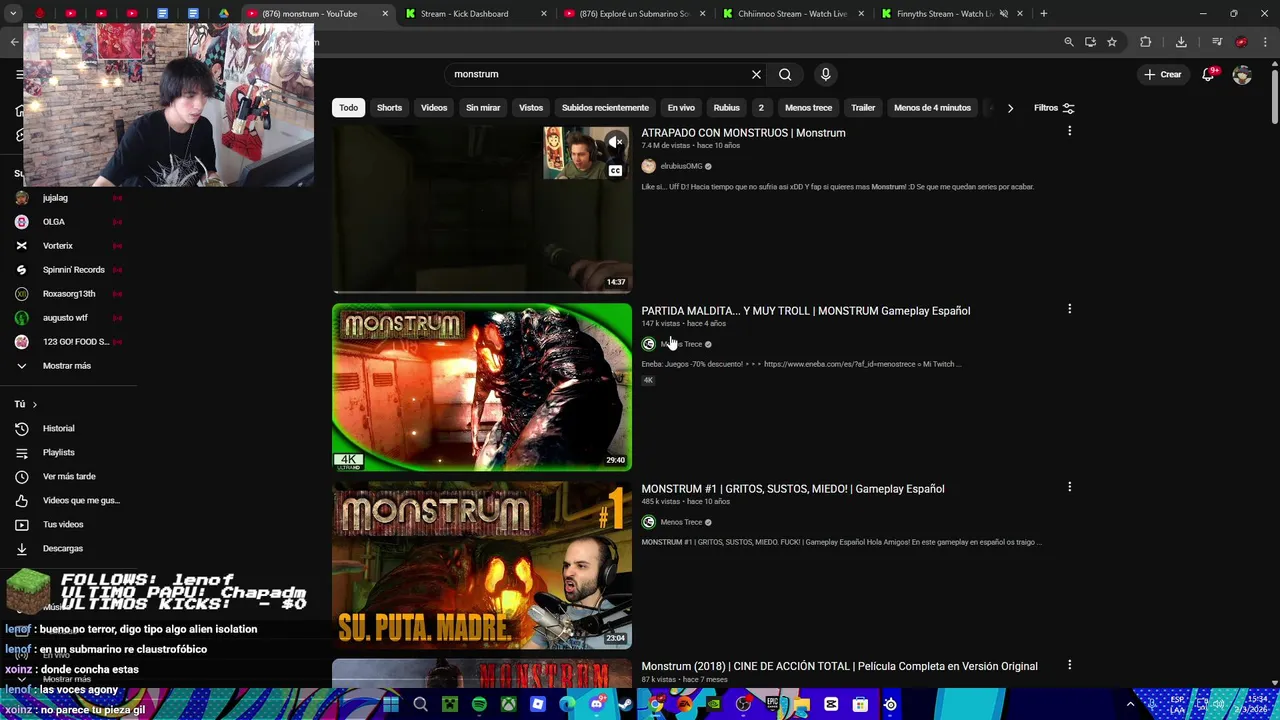Viewport: 1280px width, 720px height.
Task: Open more options for MONSTRUM #1 video
Action: tap(1069, 487)
